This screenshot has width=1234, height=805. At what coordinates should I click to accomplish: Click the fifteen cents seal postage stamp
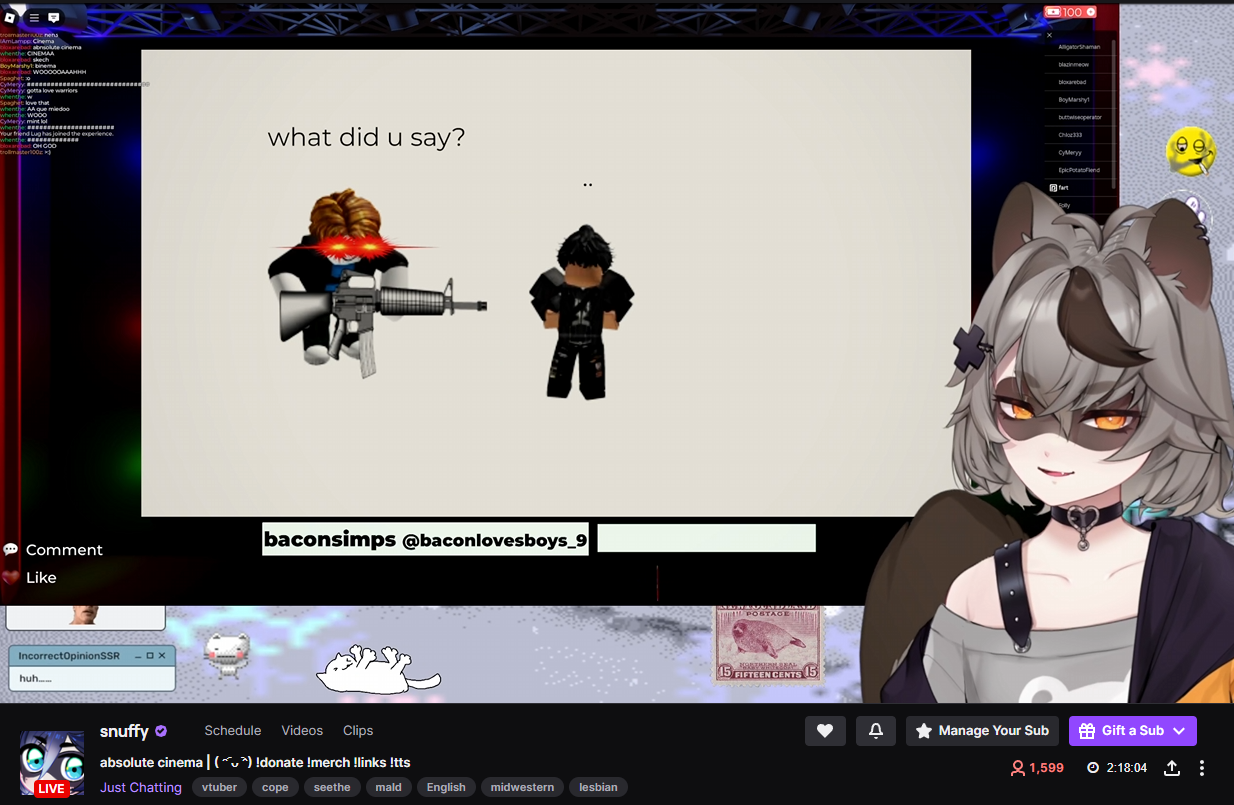769,643
